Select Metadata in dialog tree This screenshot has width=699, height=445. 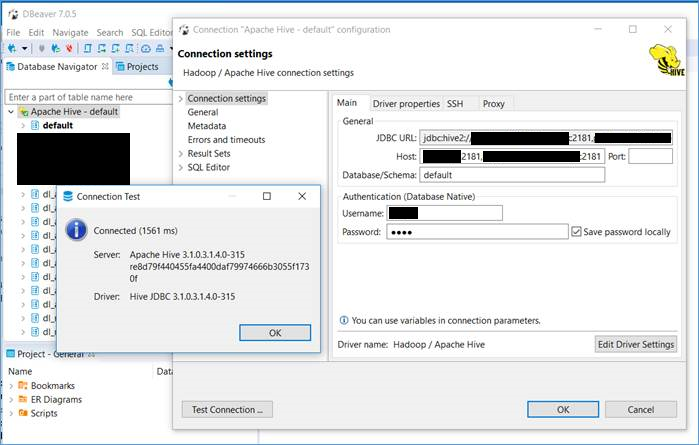[207, 126]
